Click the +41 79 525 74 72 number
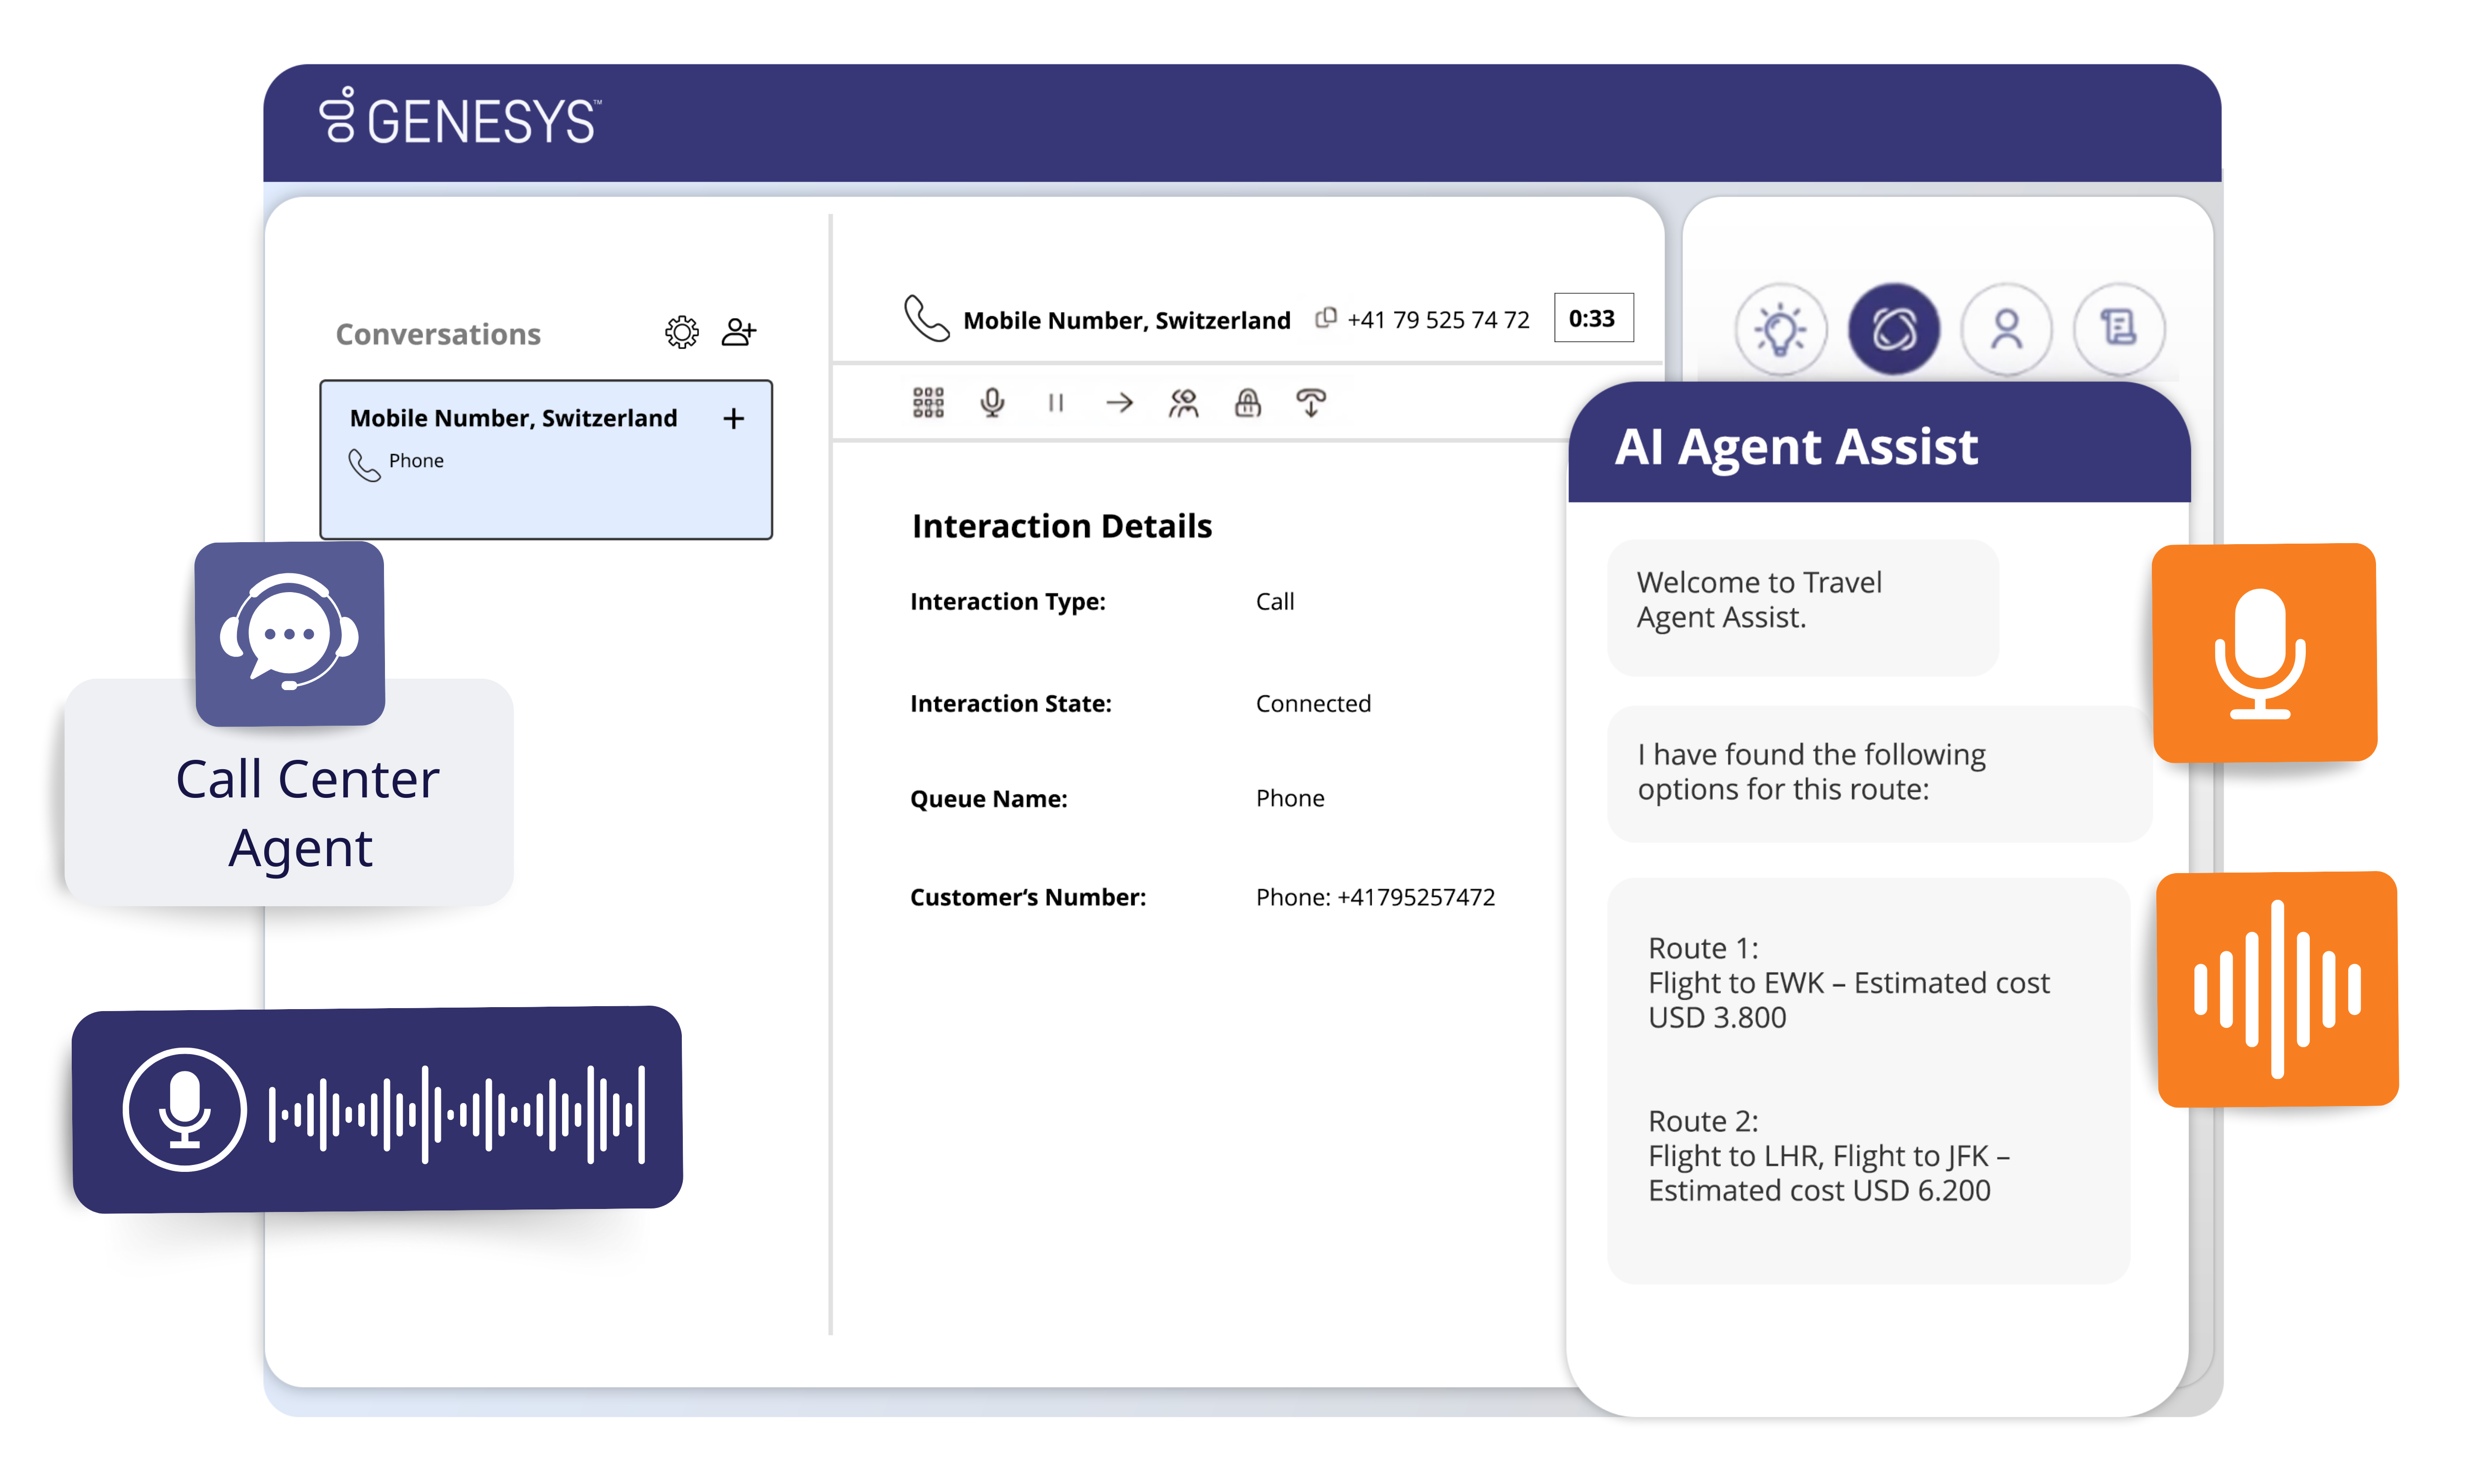The width and height of the screenshot is (2474, 1484). pyautogui.click(x=1438, y=319)
